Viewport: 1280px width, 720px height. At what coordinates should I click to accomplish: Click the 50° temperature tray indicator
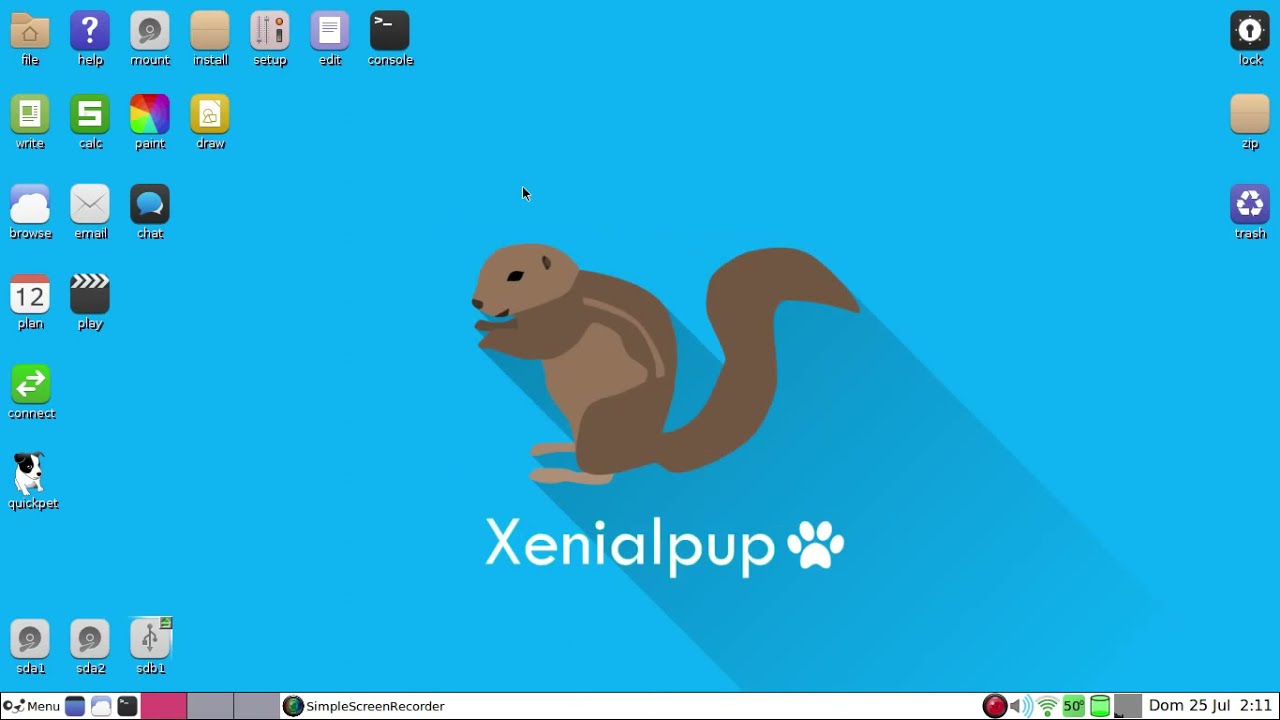pos(1074,706)
